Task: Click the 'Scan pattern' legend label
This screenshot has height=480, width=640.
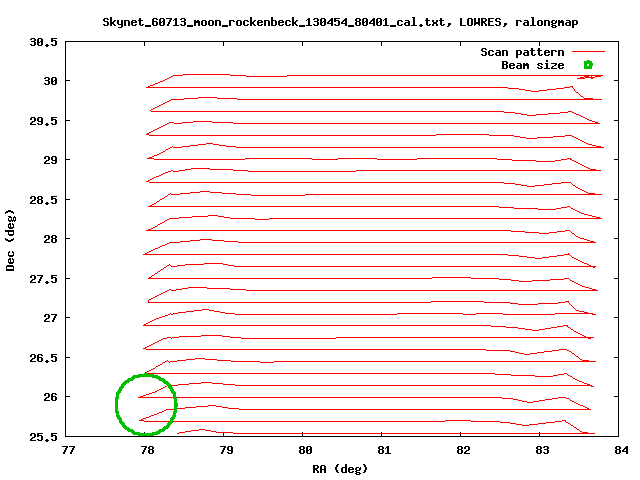Action: (522, 52)
